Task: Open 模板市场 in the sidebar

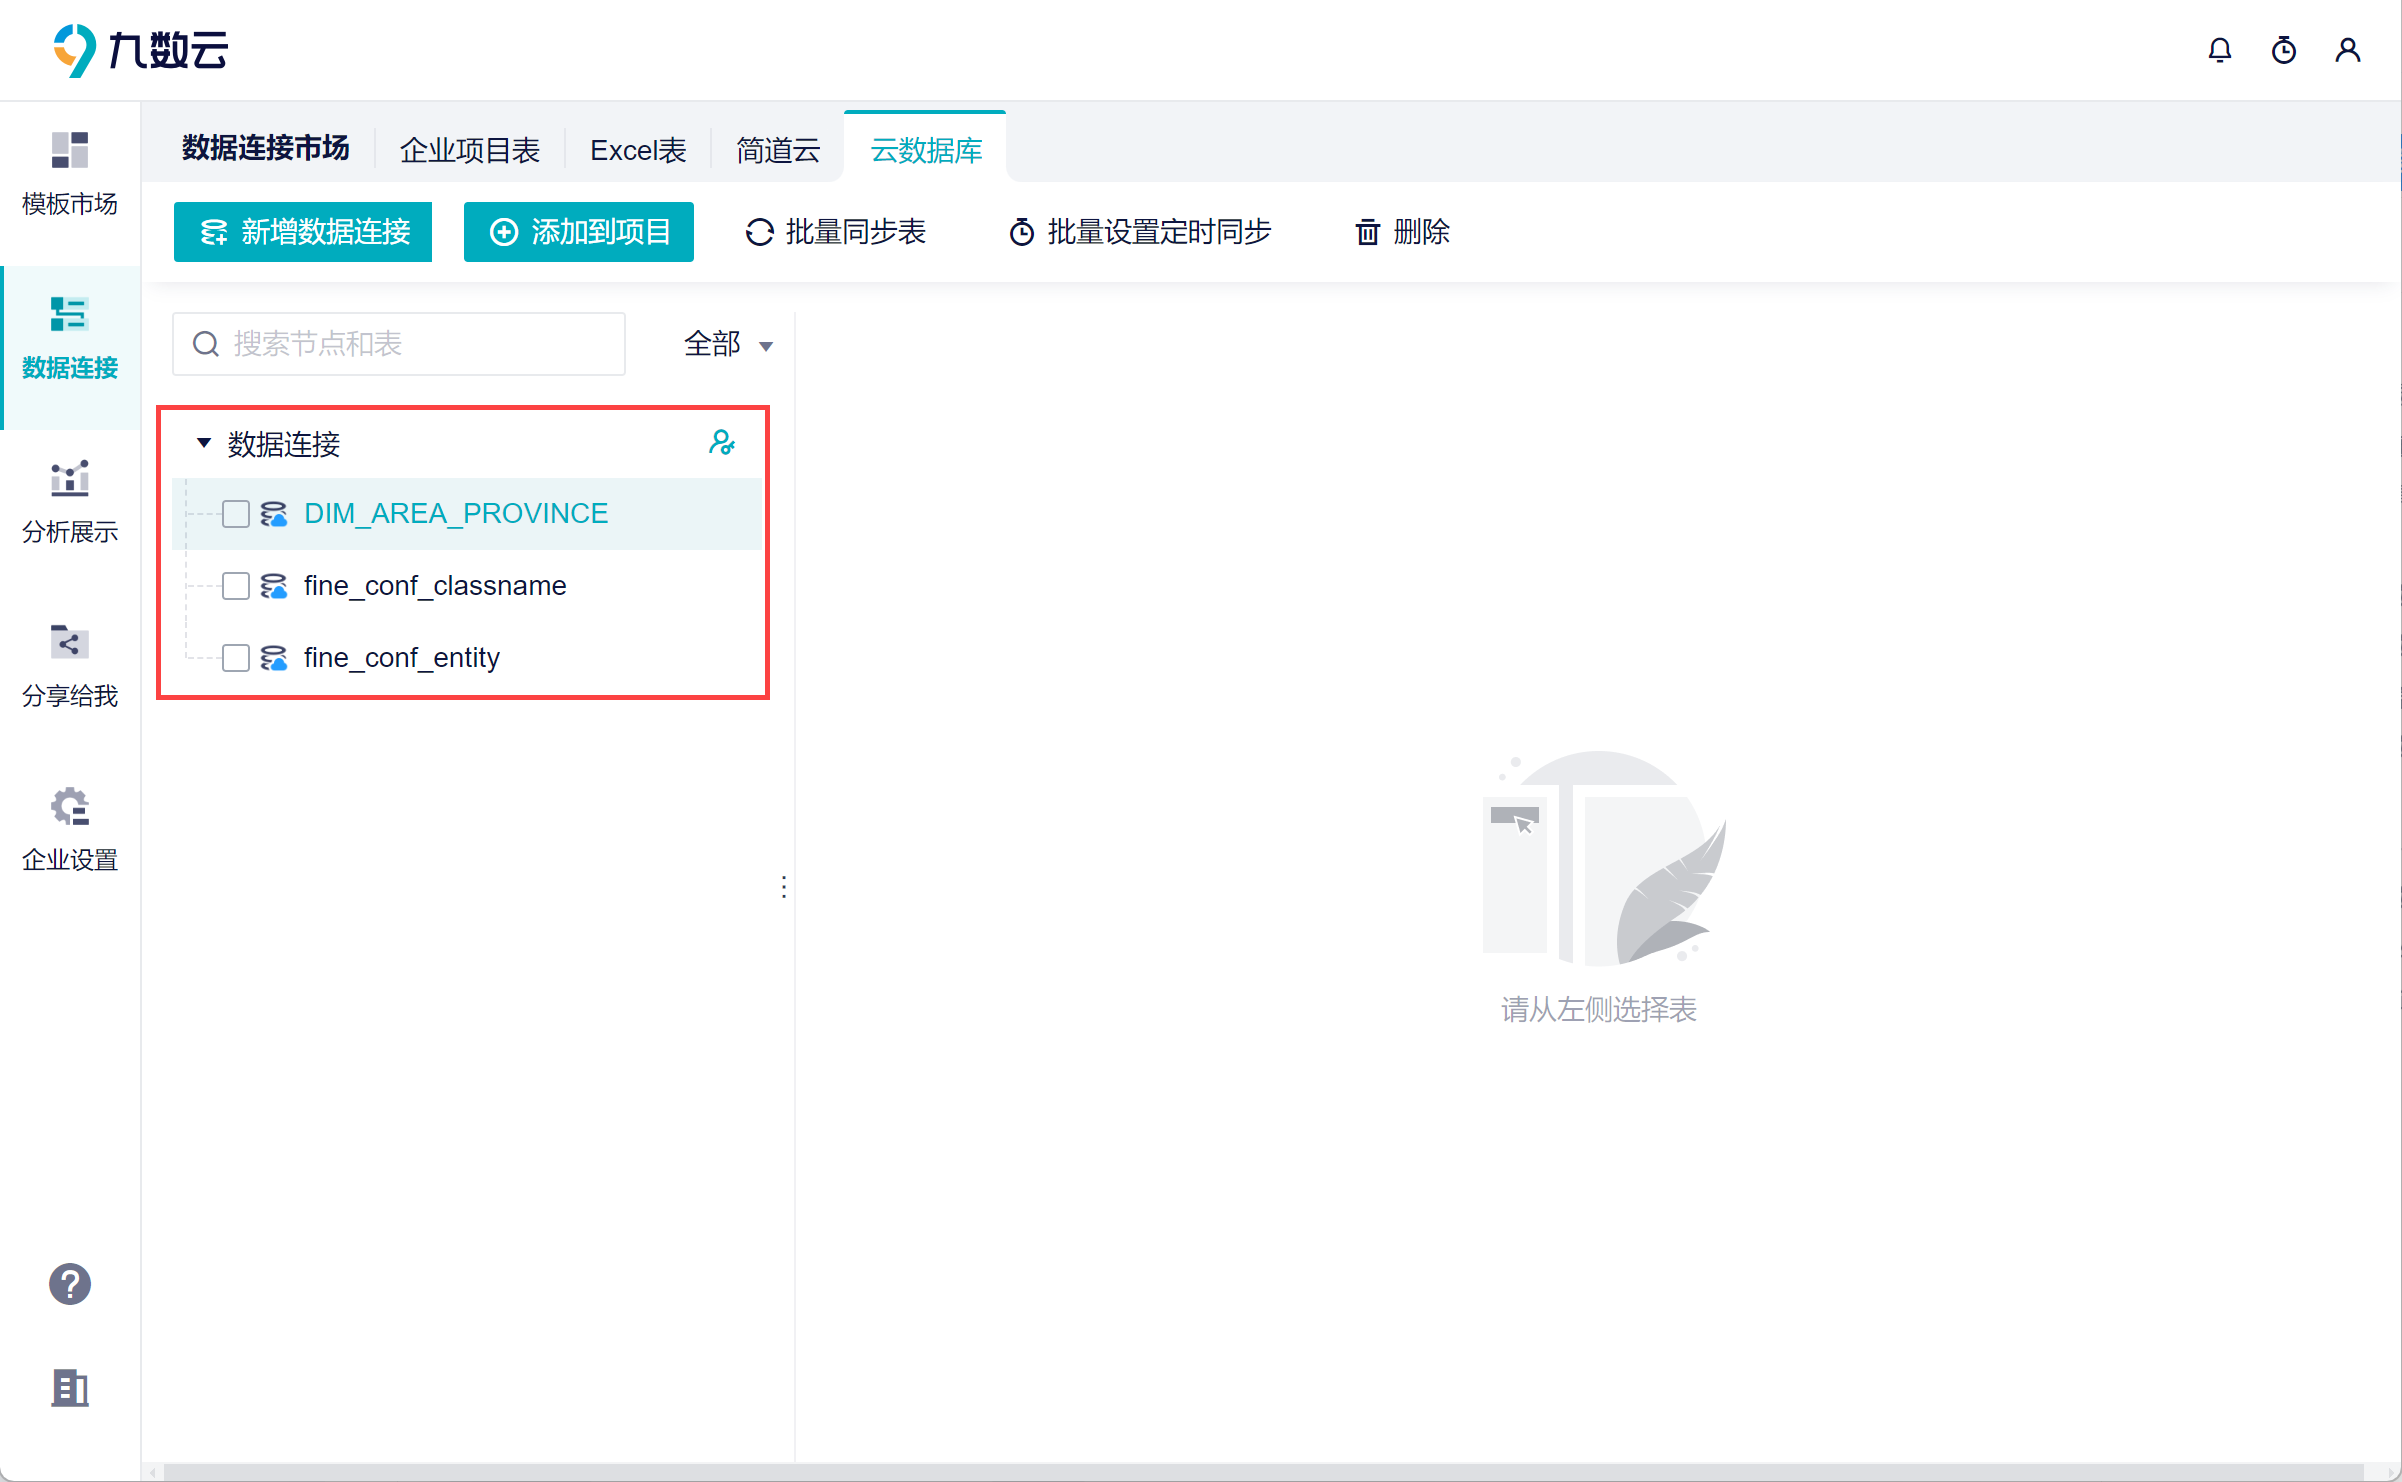Action: point(70,174)
